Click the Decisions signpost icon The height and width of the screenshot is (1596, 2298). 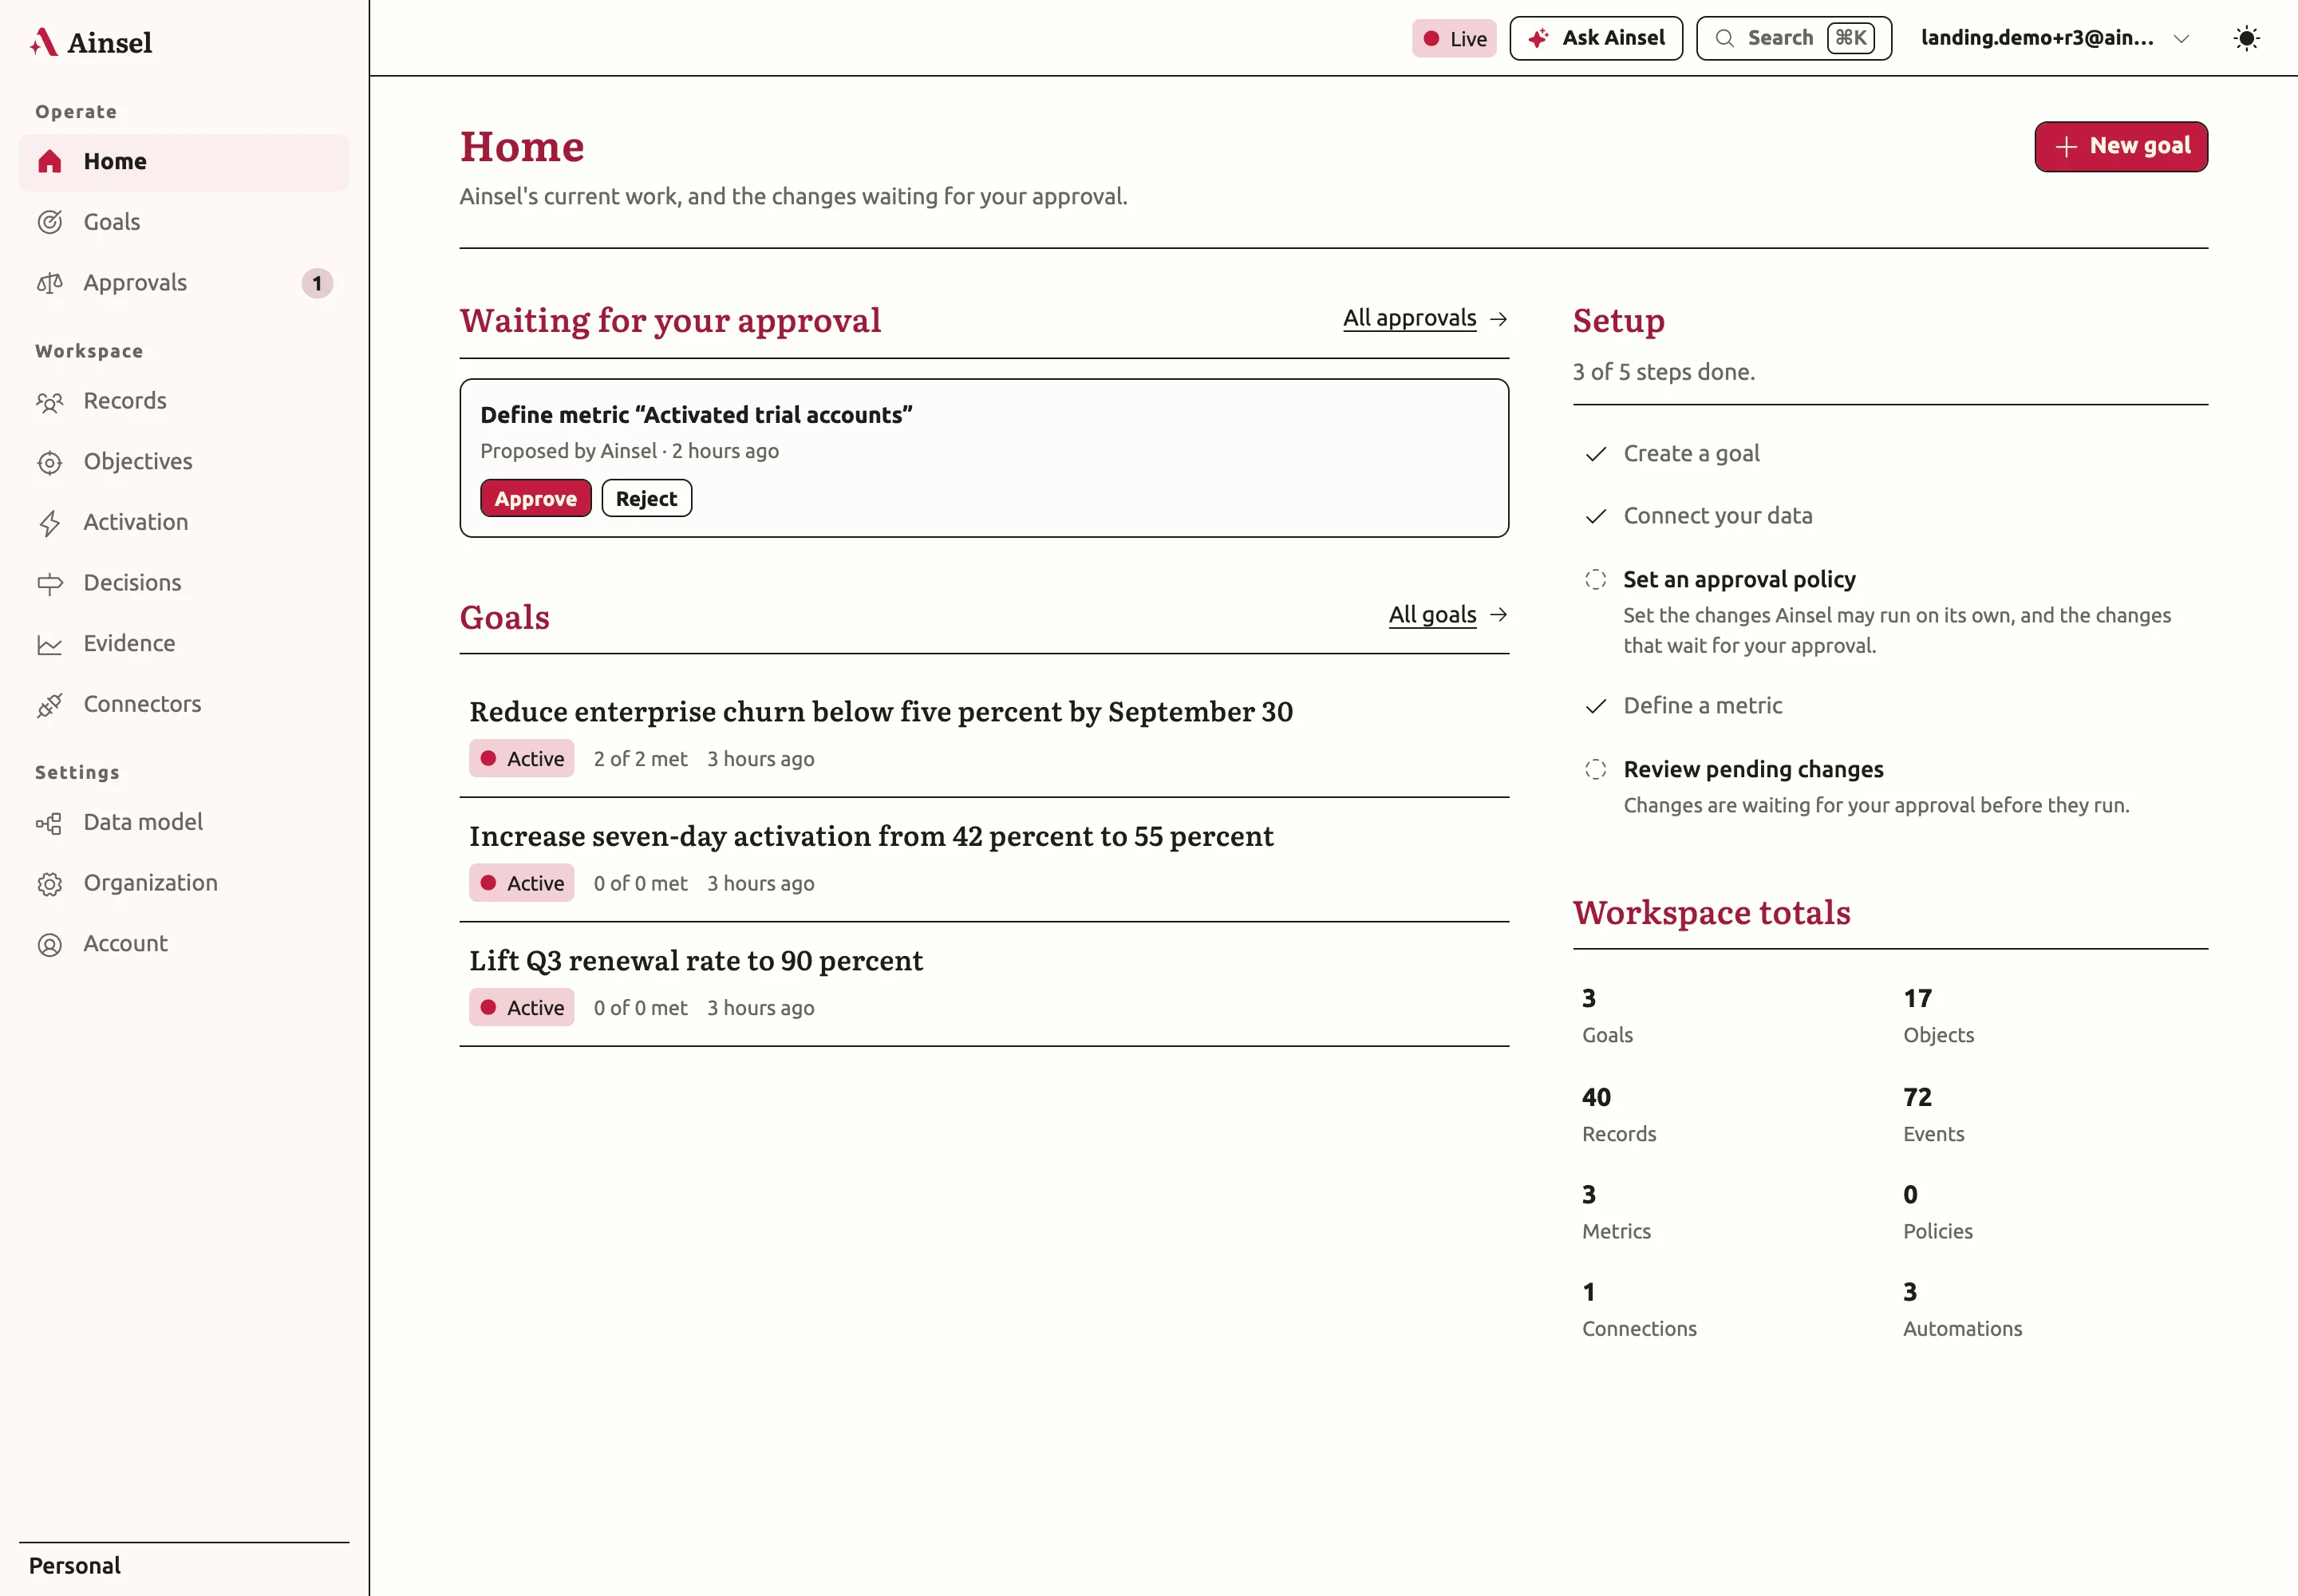(x=50, y=584)
